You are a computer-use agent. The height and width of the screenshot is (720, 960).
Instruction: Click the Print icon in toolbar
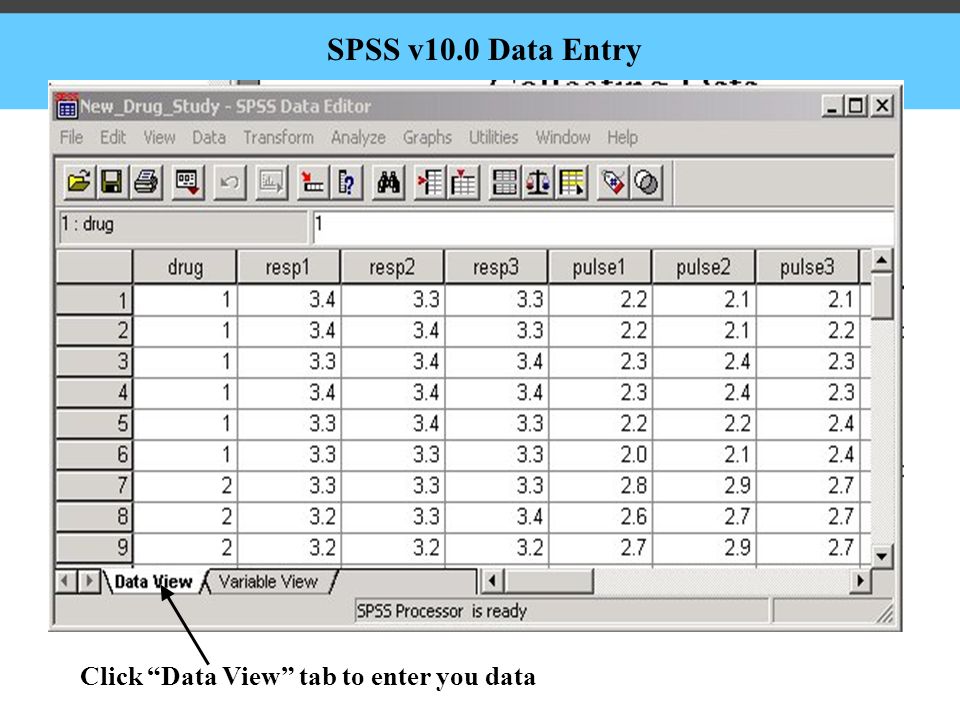click(146, 182)
